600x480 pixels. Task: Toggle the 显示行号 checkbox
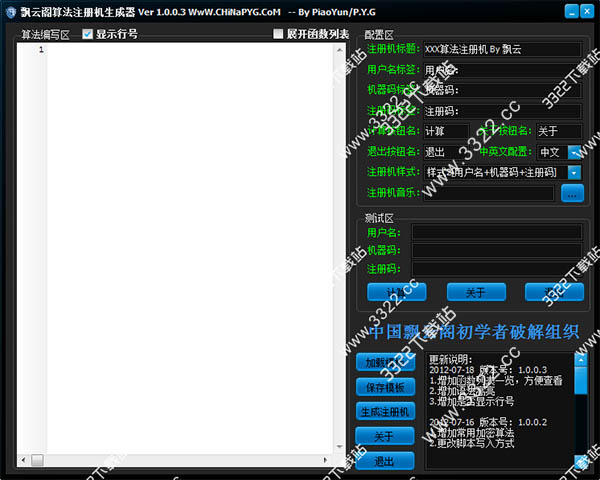click(88, 34)
